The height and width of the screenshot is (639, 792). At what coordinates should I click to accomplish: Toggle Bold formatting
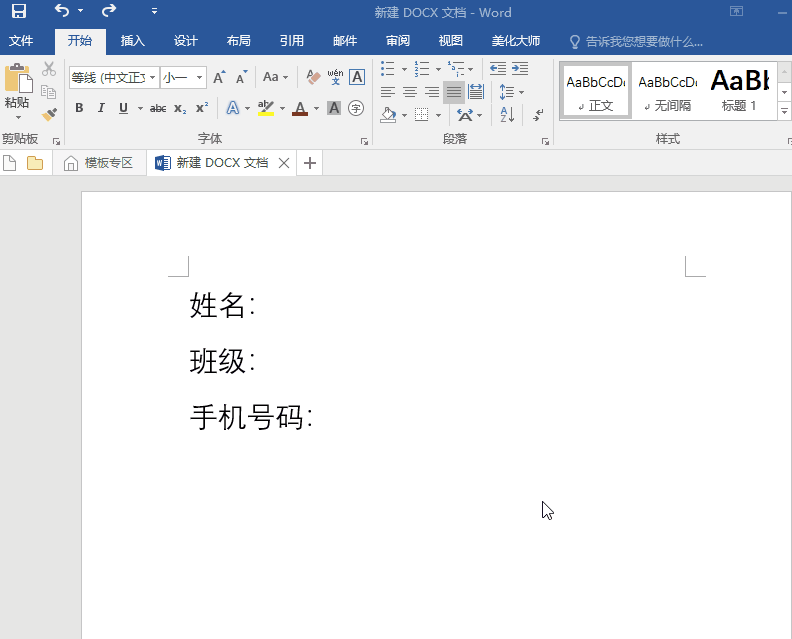pos(78,108)
